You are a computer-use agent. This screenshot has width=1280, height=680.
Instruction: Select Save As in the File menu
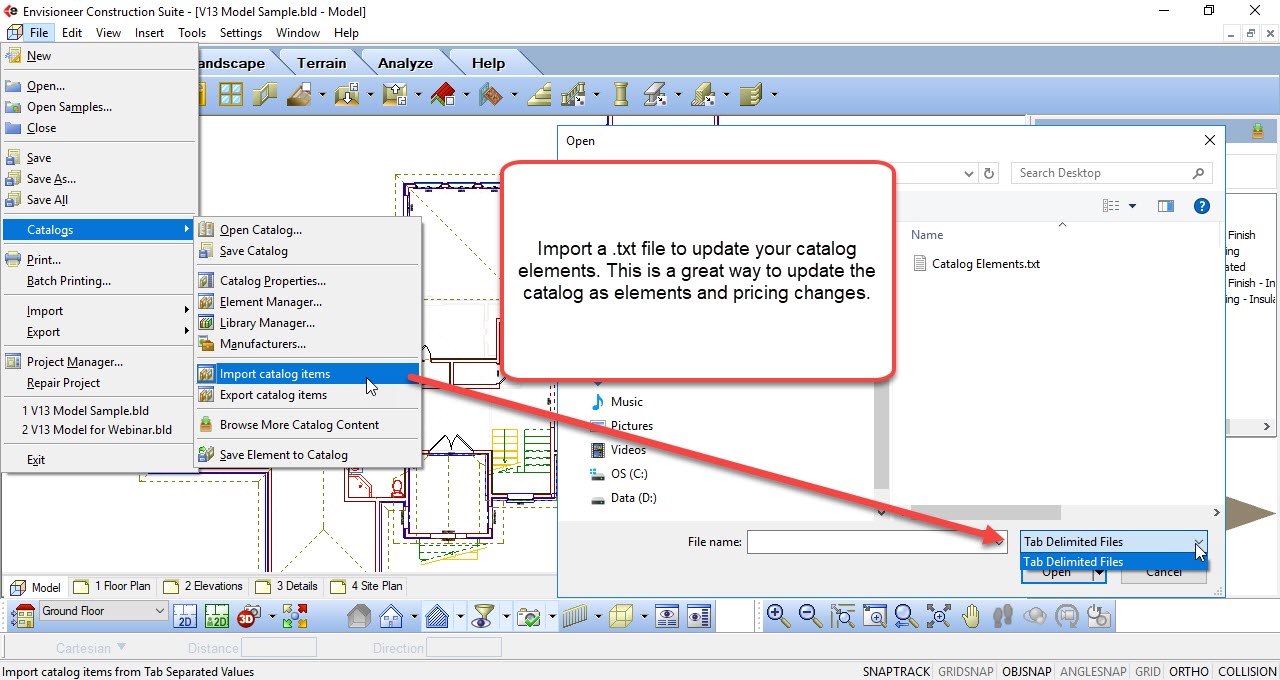coord(100,179)
